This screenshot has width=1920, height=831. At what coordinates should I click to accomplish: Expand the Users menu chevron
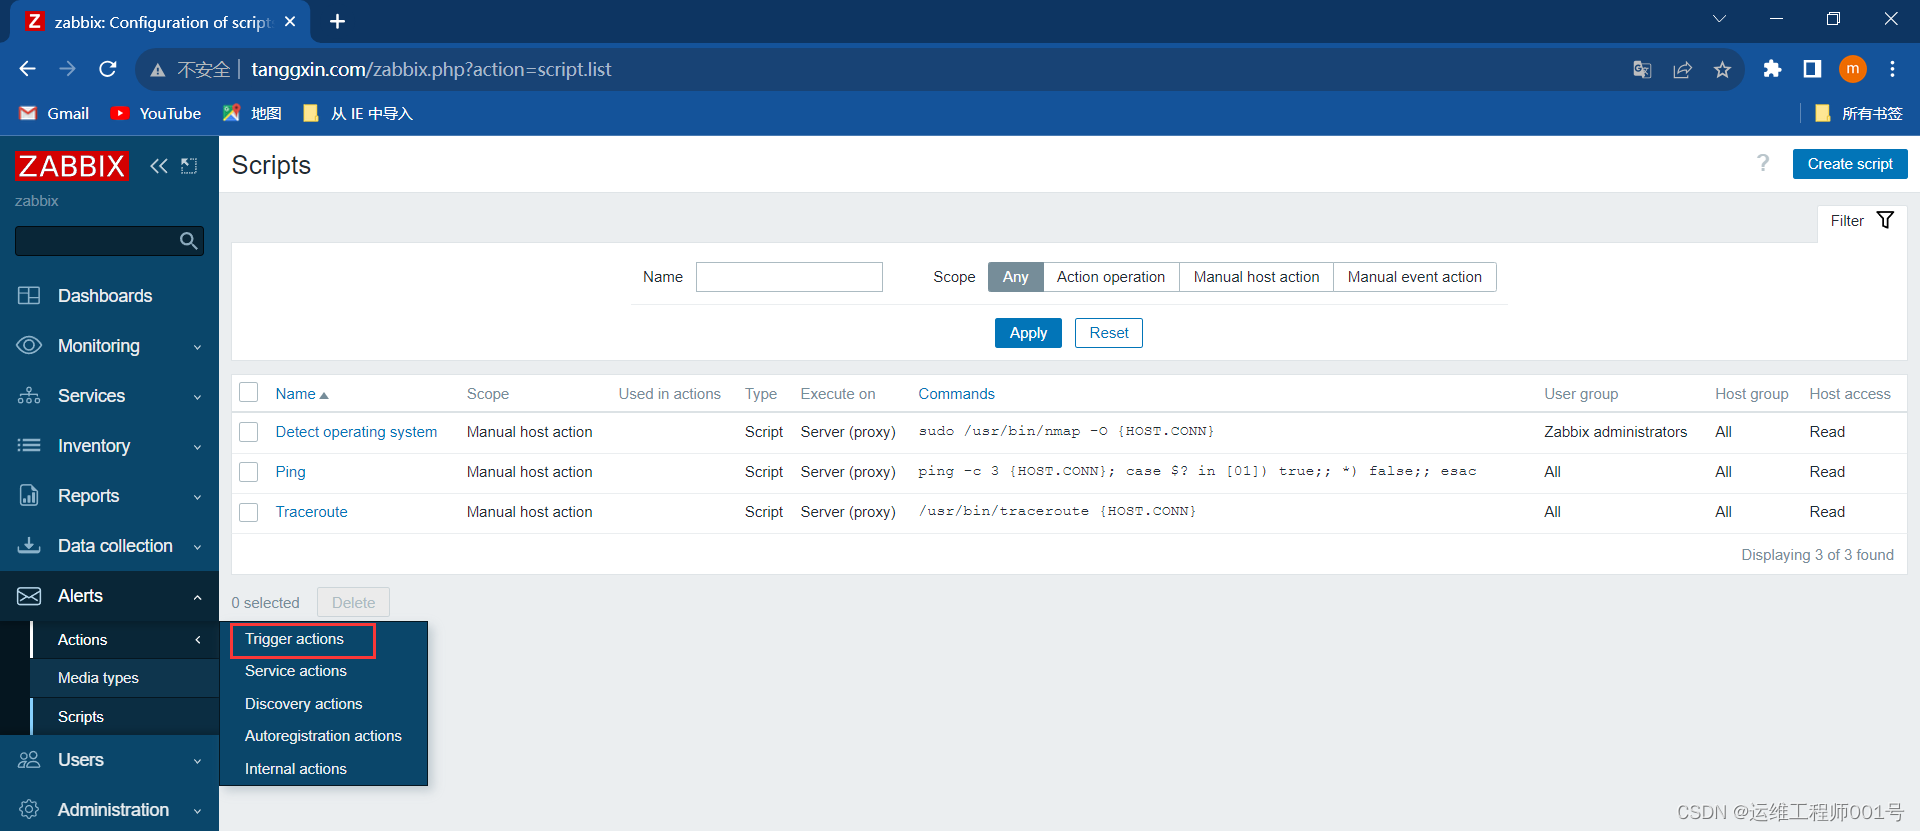click(x=197, y=761)
